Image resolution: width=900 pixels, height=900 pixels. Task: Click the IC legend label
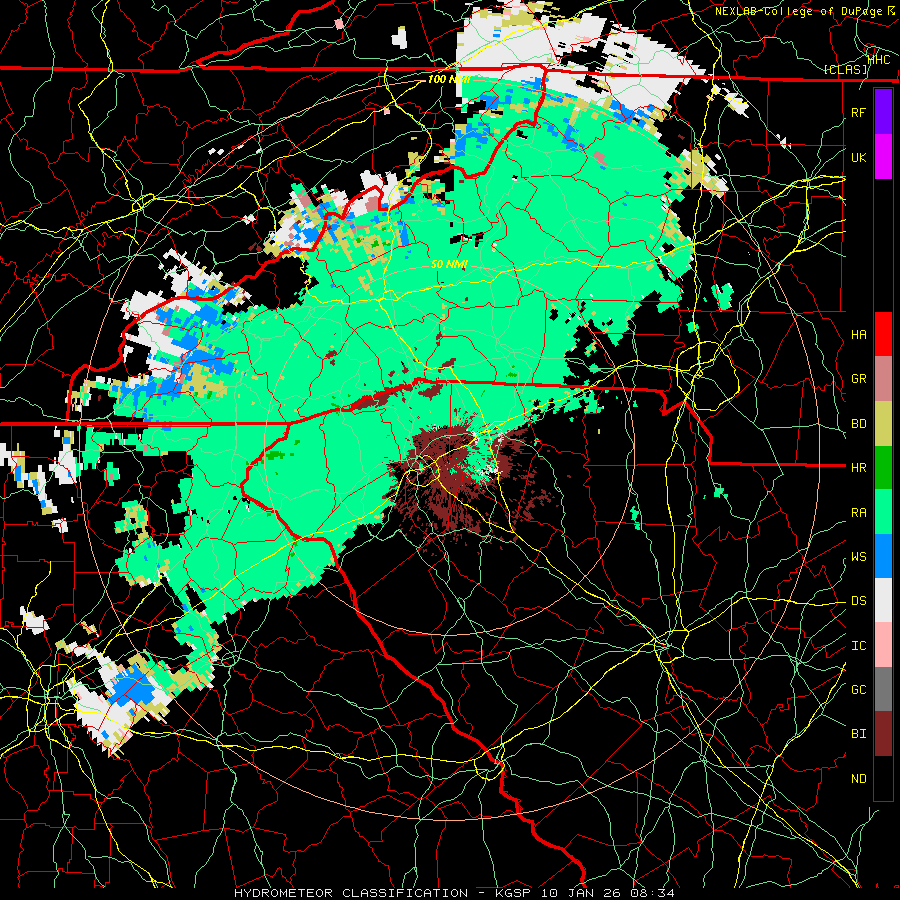(859, 646)
